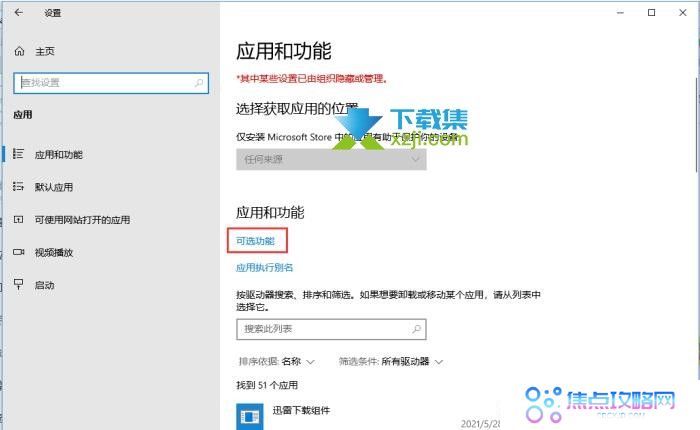This screenshot has height=430, width=700.
Task: Select 应用和功能 in the sidebar
Action: pos(59,154)
